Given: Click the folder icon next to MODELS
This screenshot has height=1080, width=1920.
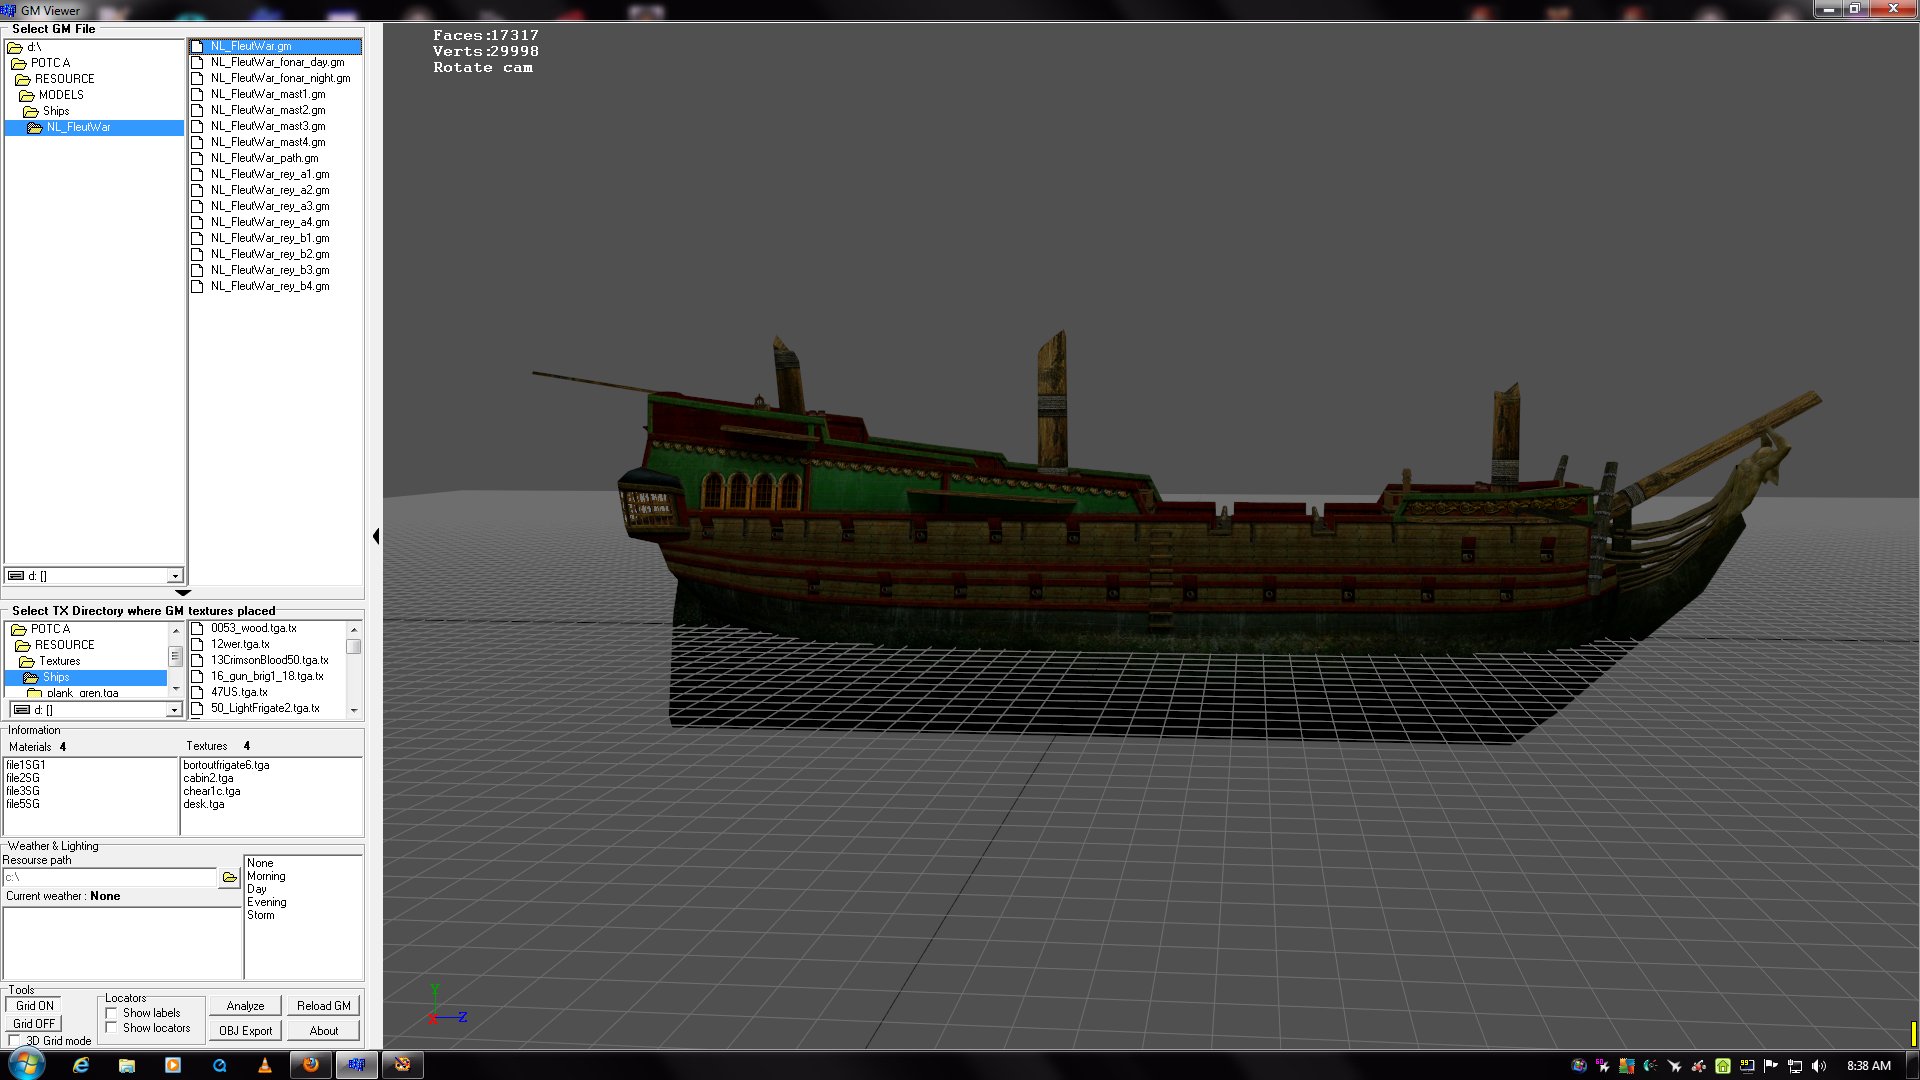Looking at the screenshot, I should tap(27, 95).
